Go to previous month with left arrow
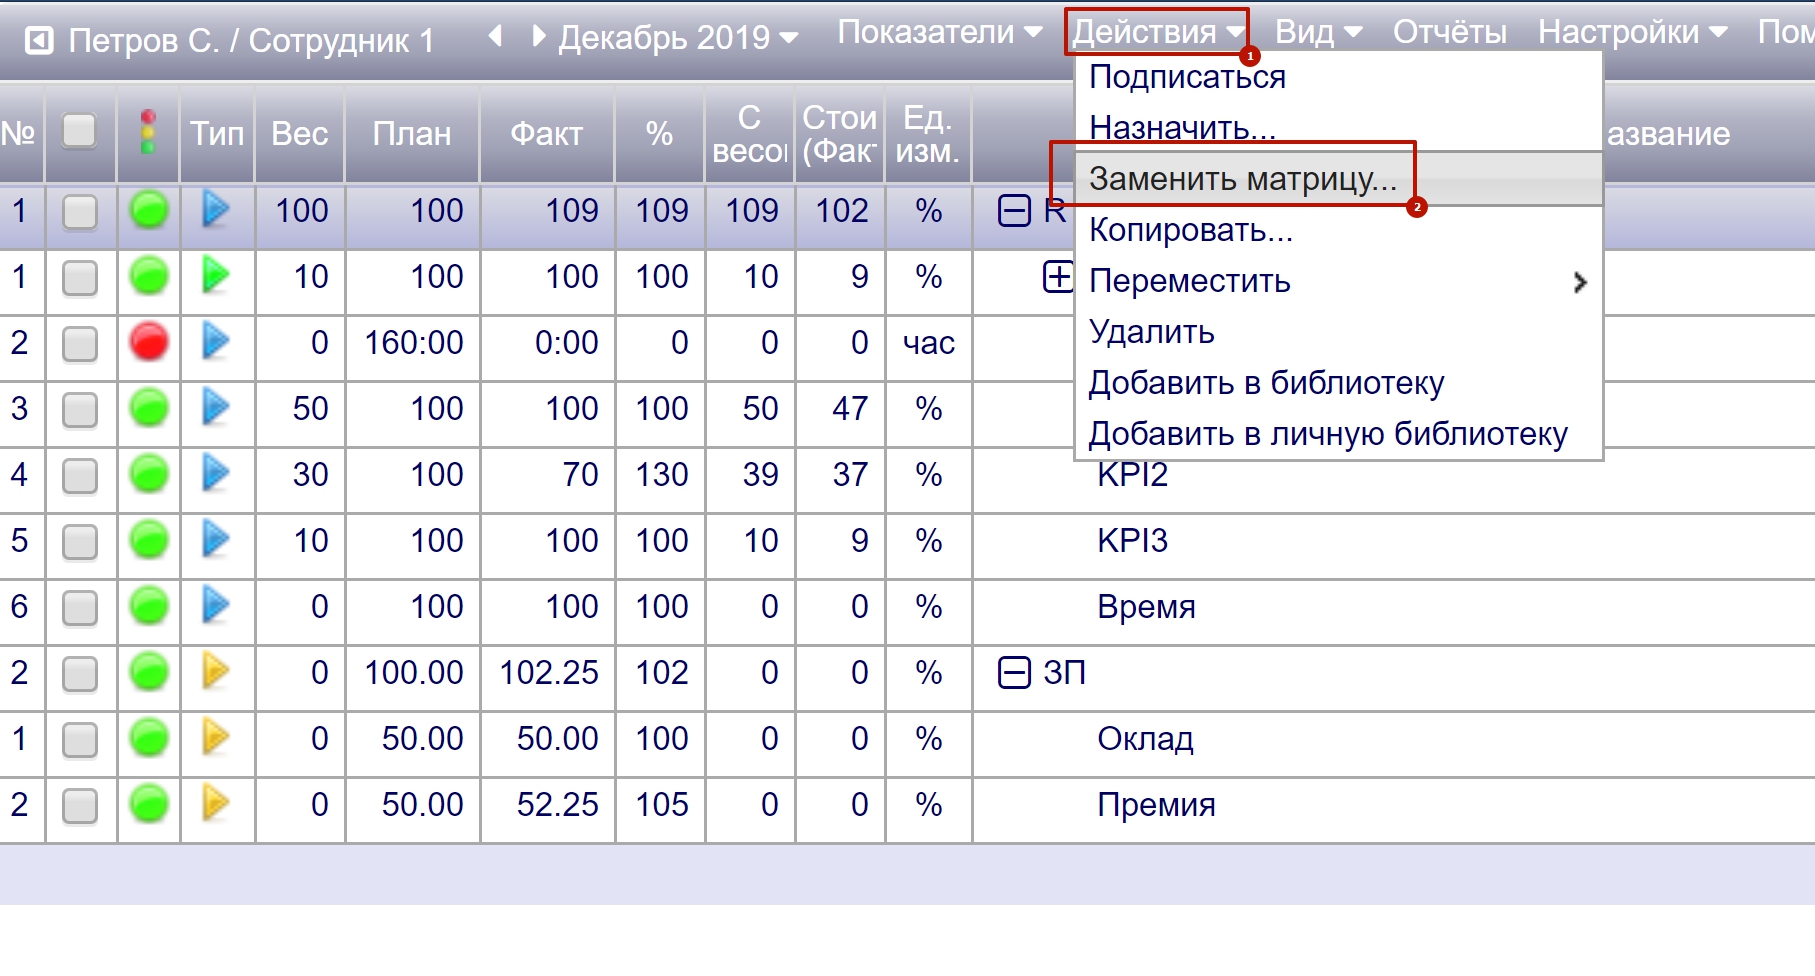Image resolution: width=1815 pixels, height=976 pixels. (495, 37)
